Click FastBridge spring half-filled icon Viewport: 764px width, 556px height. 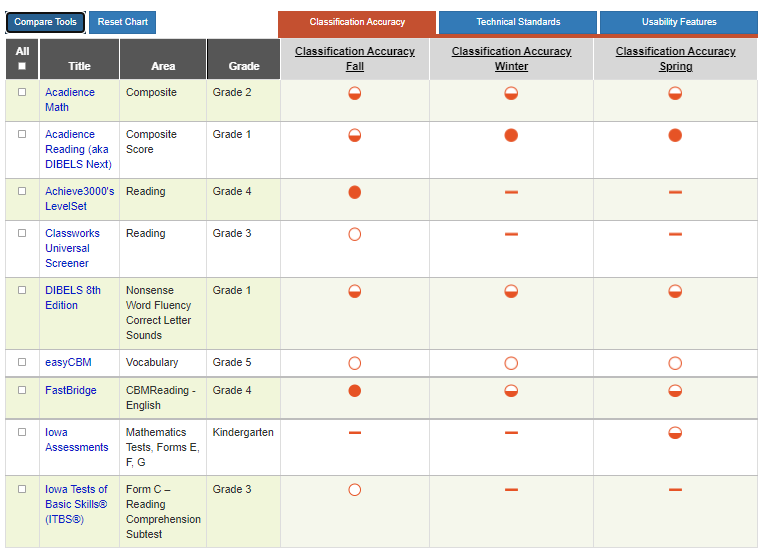pyautogui.click(x=675, y=391)
